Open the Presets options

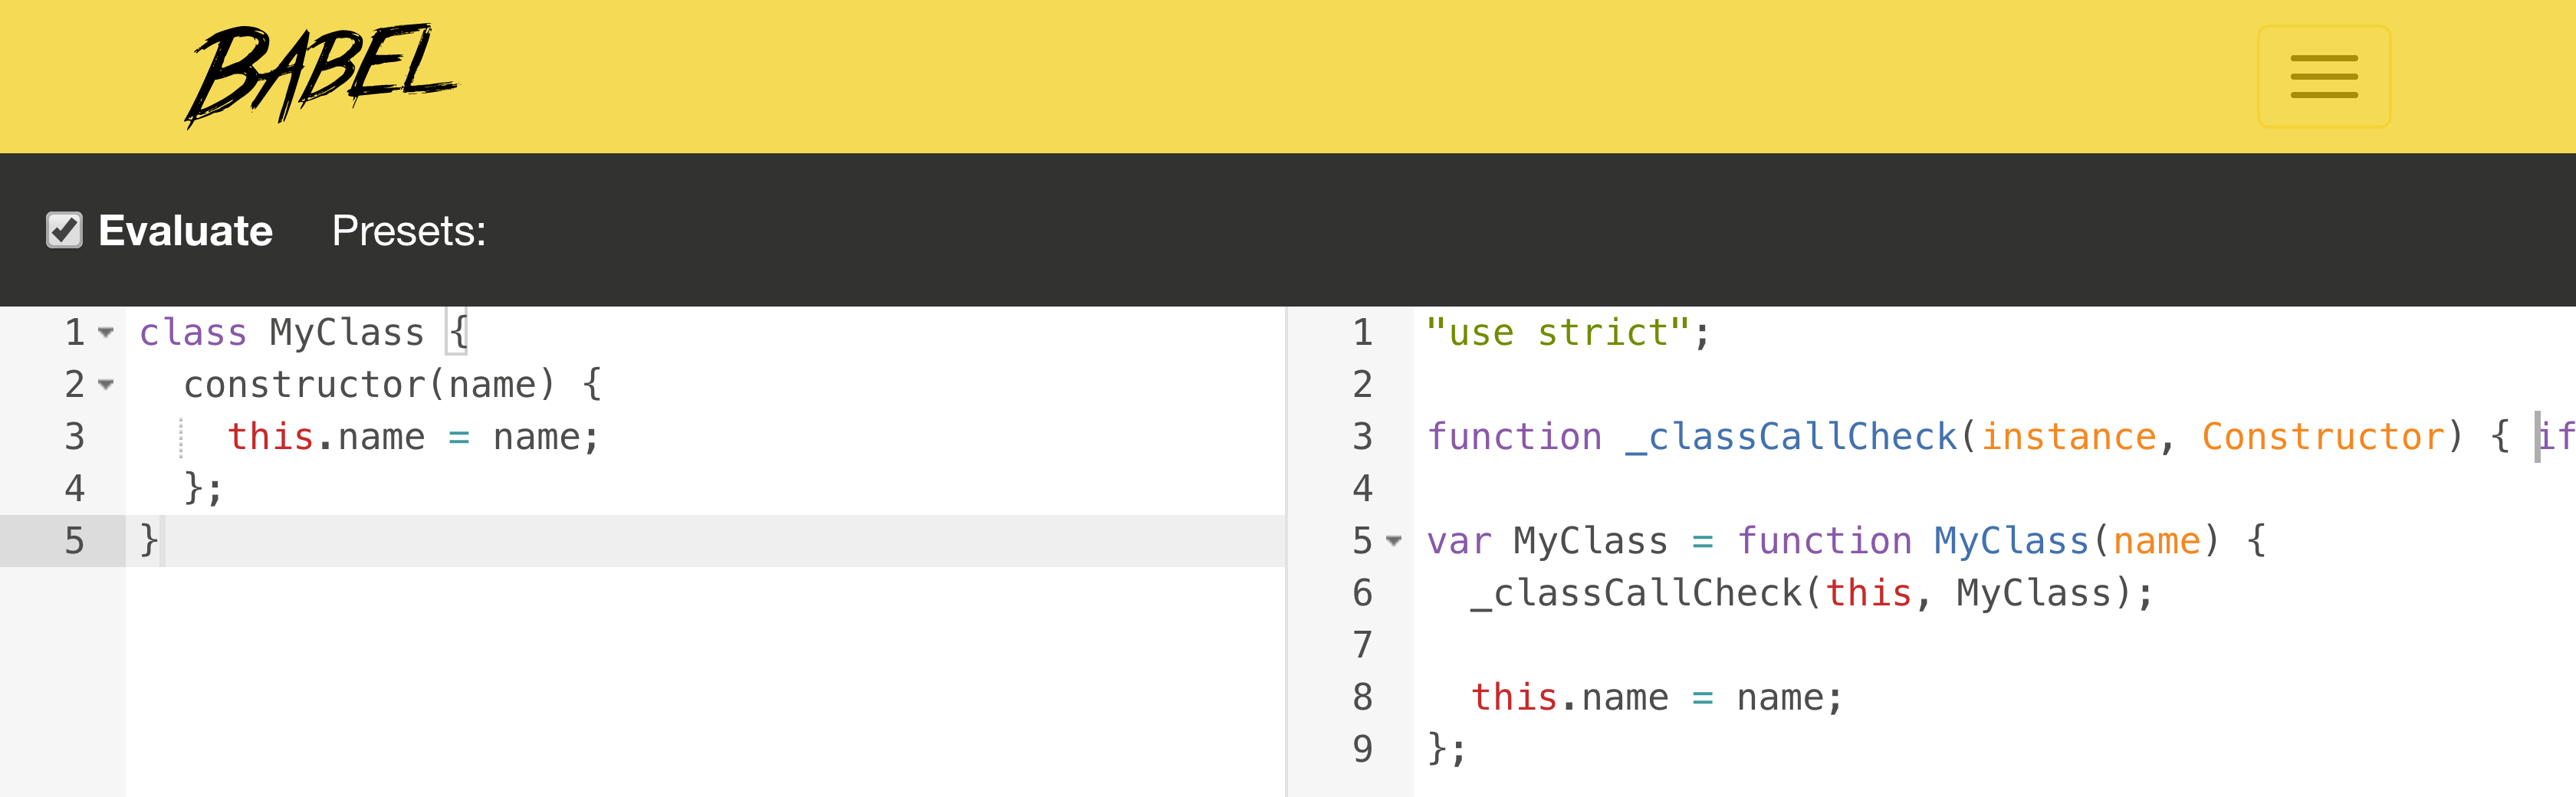(408, 231)
